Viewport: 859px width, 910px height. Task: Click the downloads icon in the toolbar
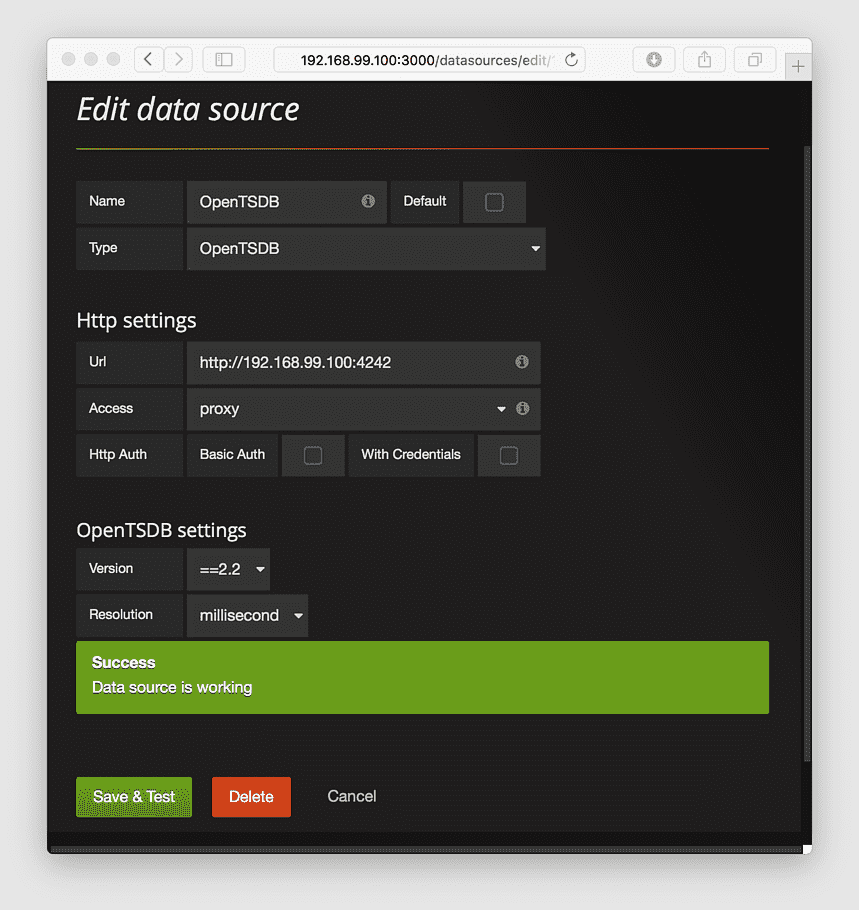(x=654, y=59)
